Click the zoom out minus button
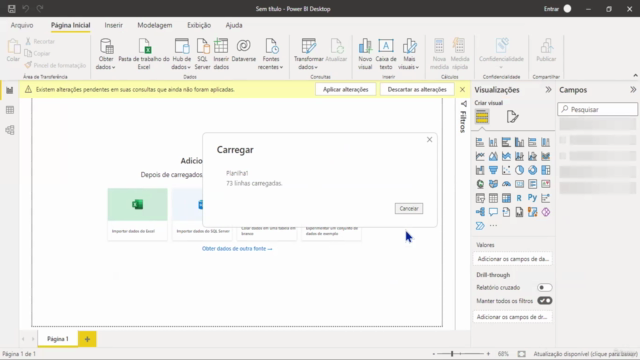The width and height of the screenshot is (640, 360). click(433, 354)
